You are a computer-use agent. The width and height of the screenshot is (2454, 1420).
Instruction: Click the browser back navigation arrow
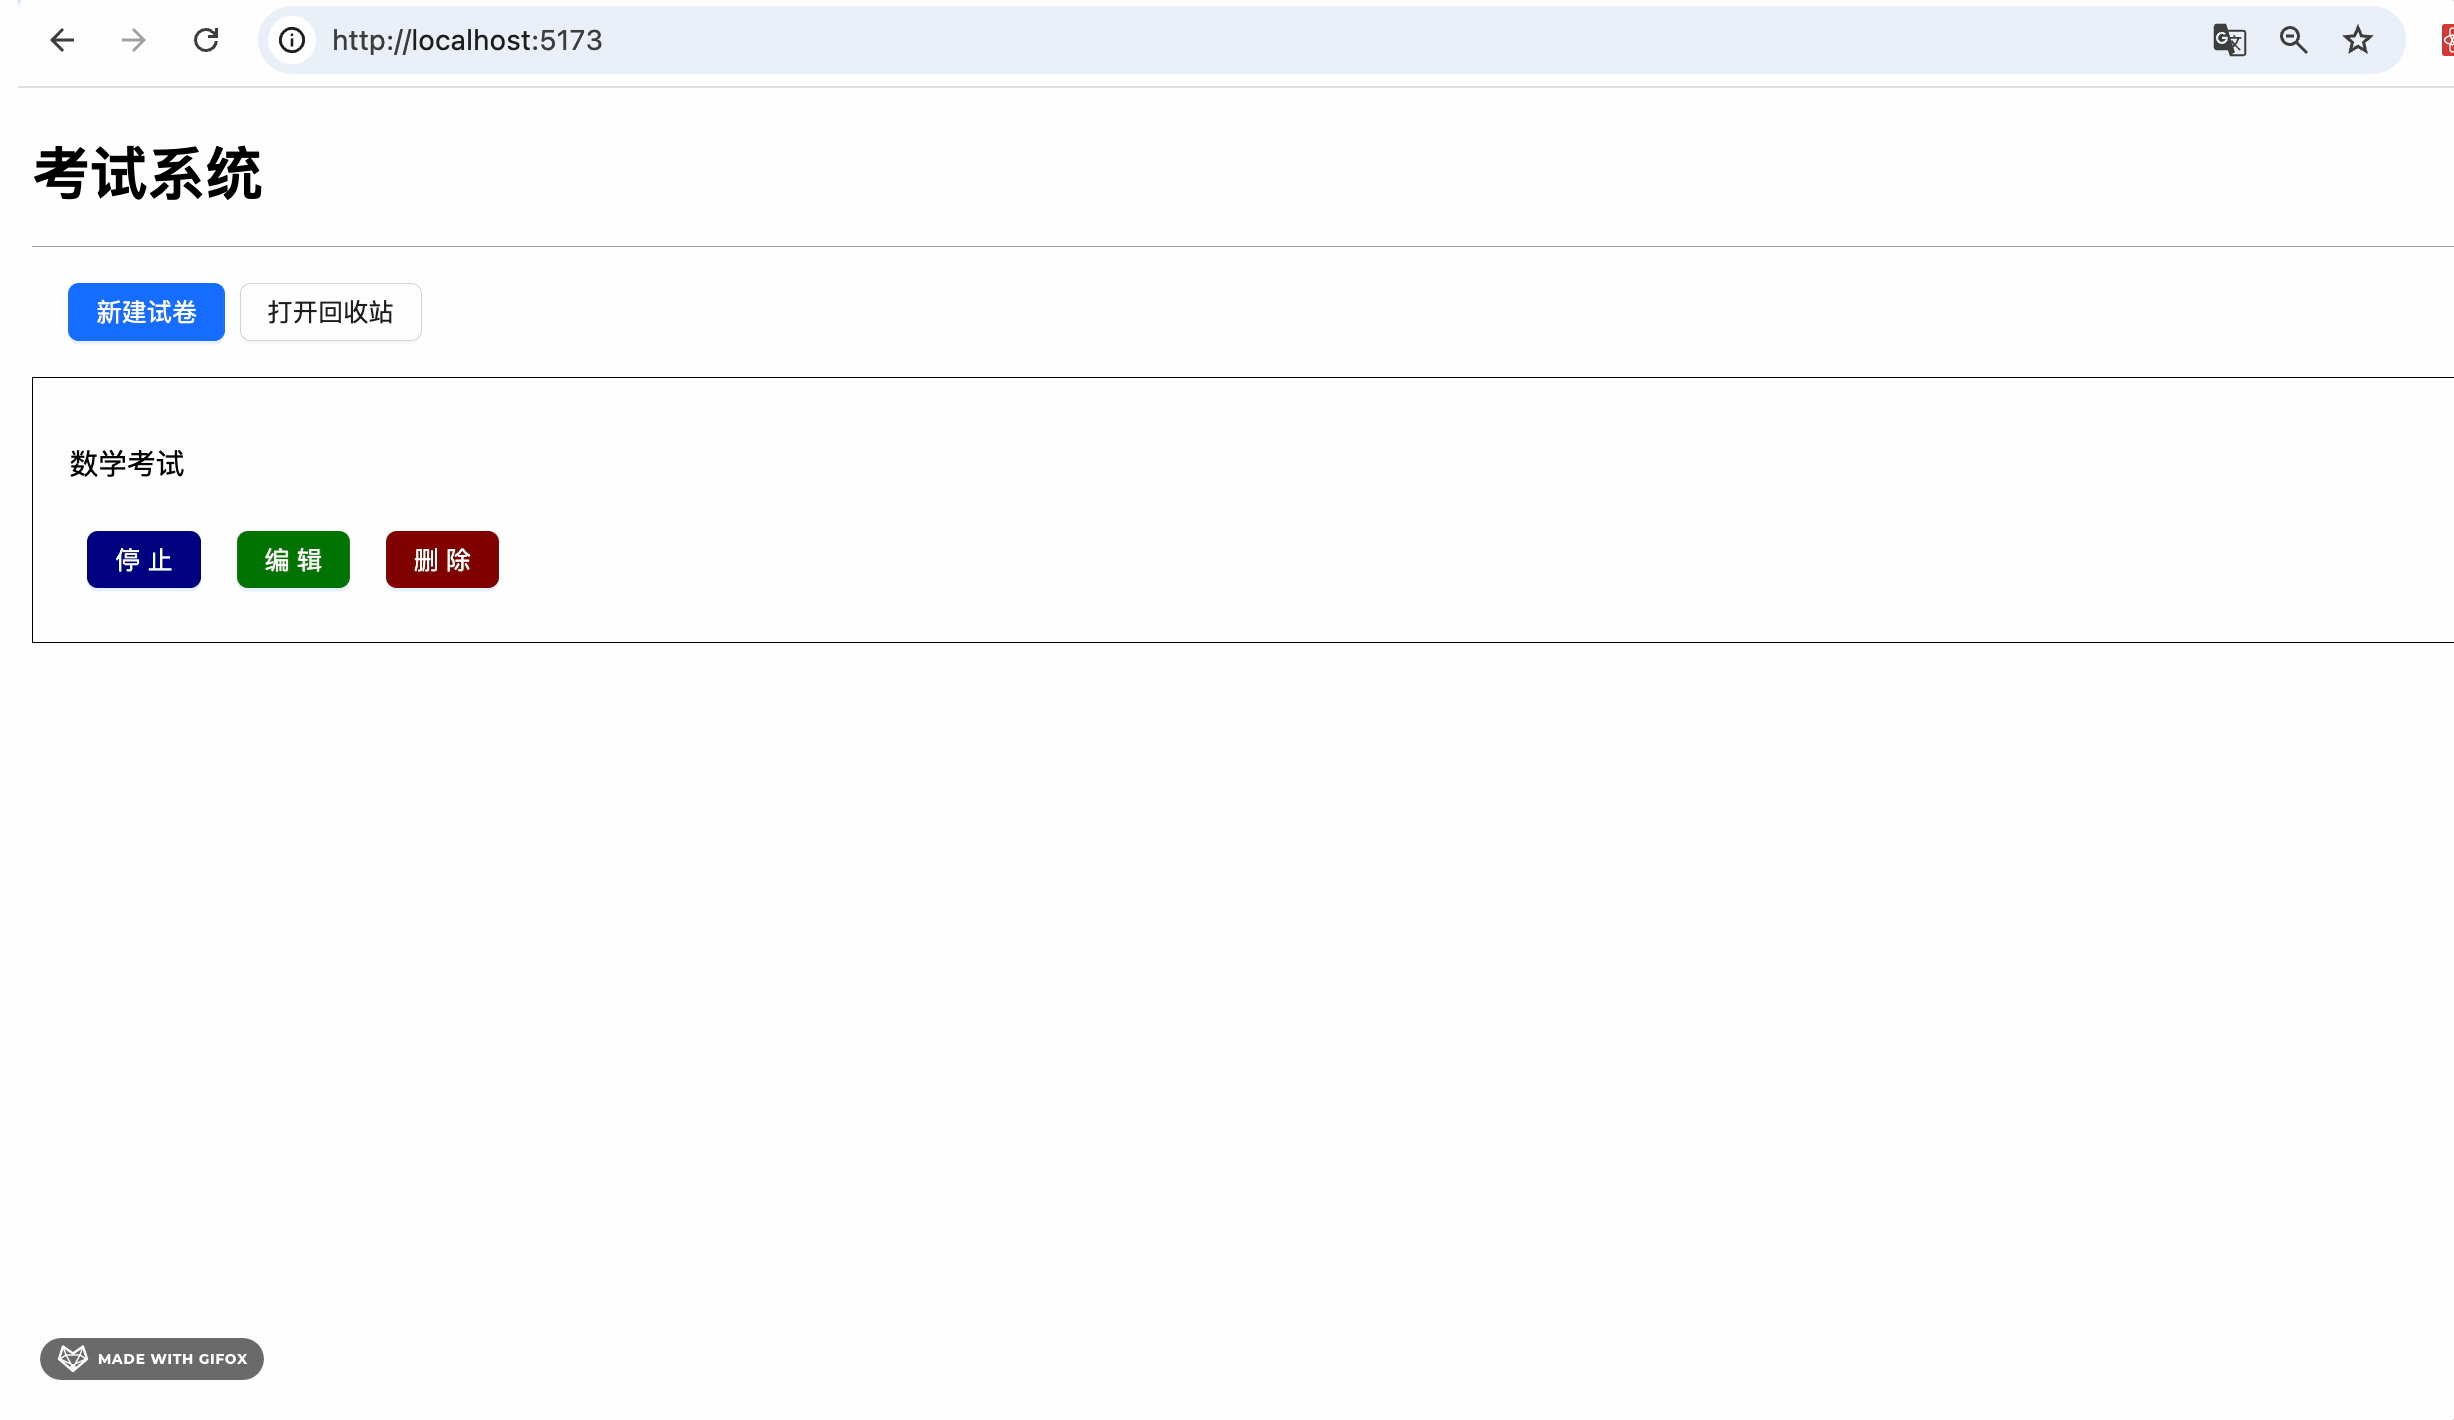click(62, 40)
